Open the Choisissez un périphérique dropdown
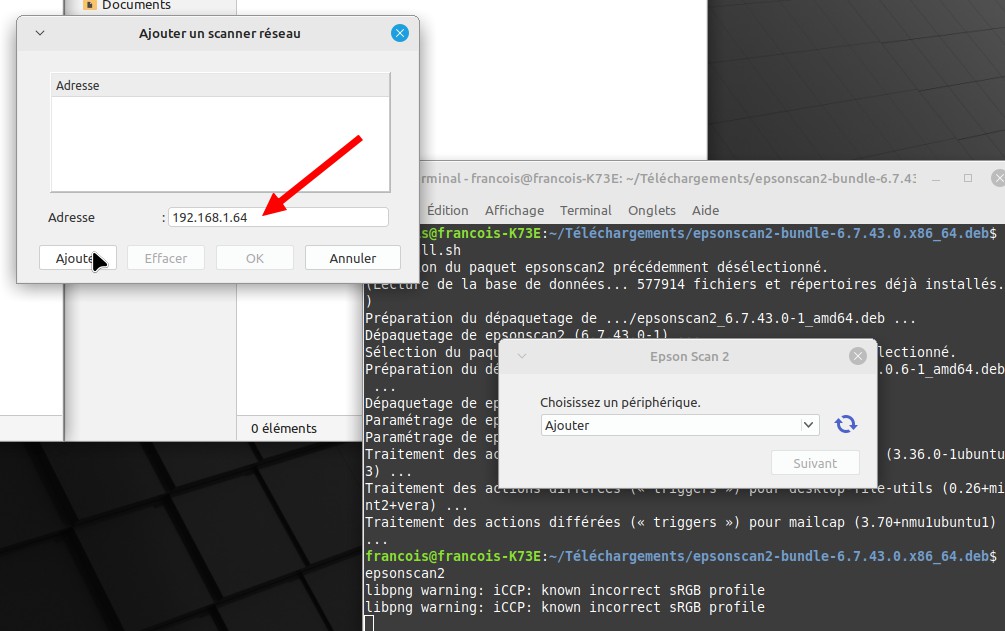1005x631 pixels. [x=679, y=425]
